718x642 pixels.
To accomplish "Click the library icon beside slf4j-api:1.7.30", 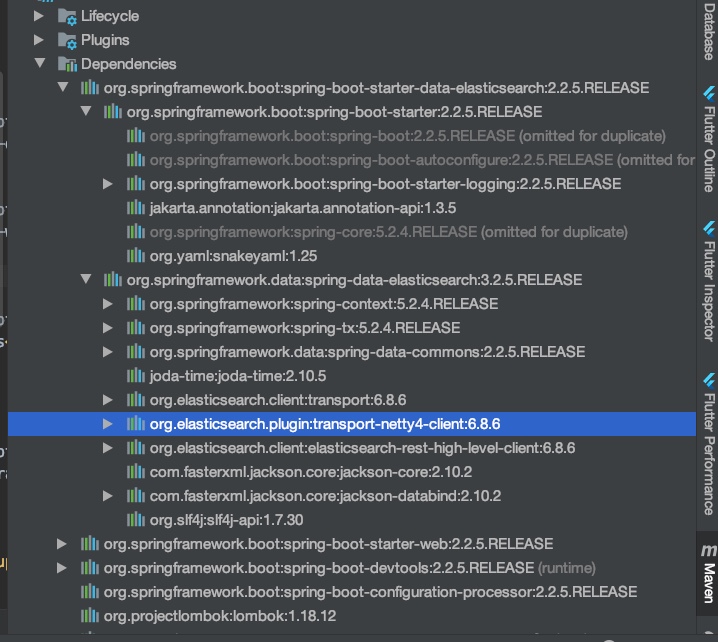I will point(135,520).
